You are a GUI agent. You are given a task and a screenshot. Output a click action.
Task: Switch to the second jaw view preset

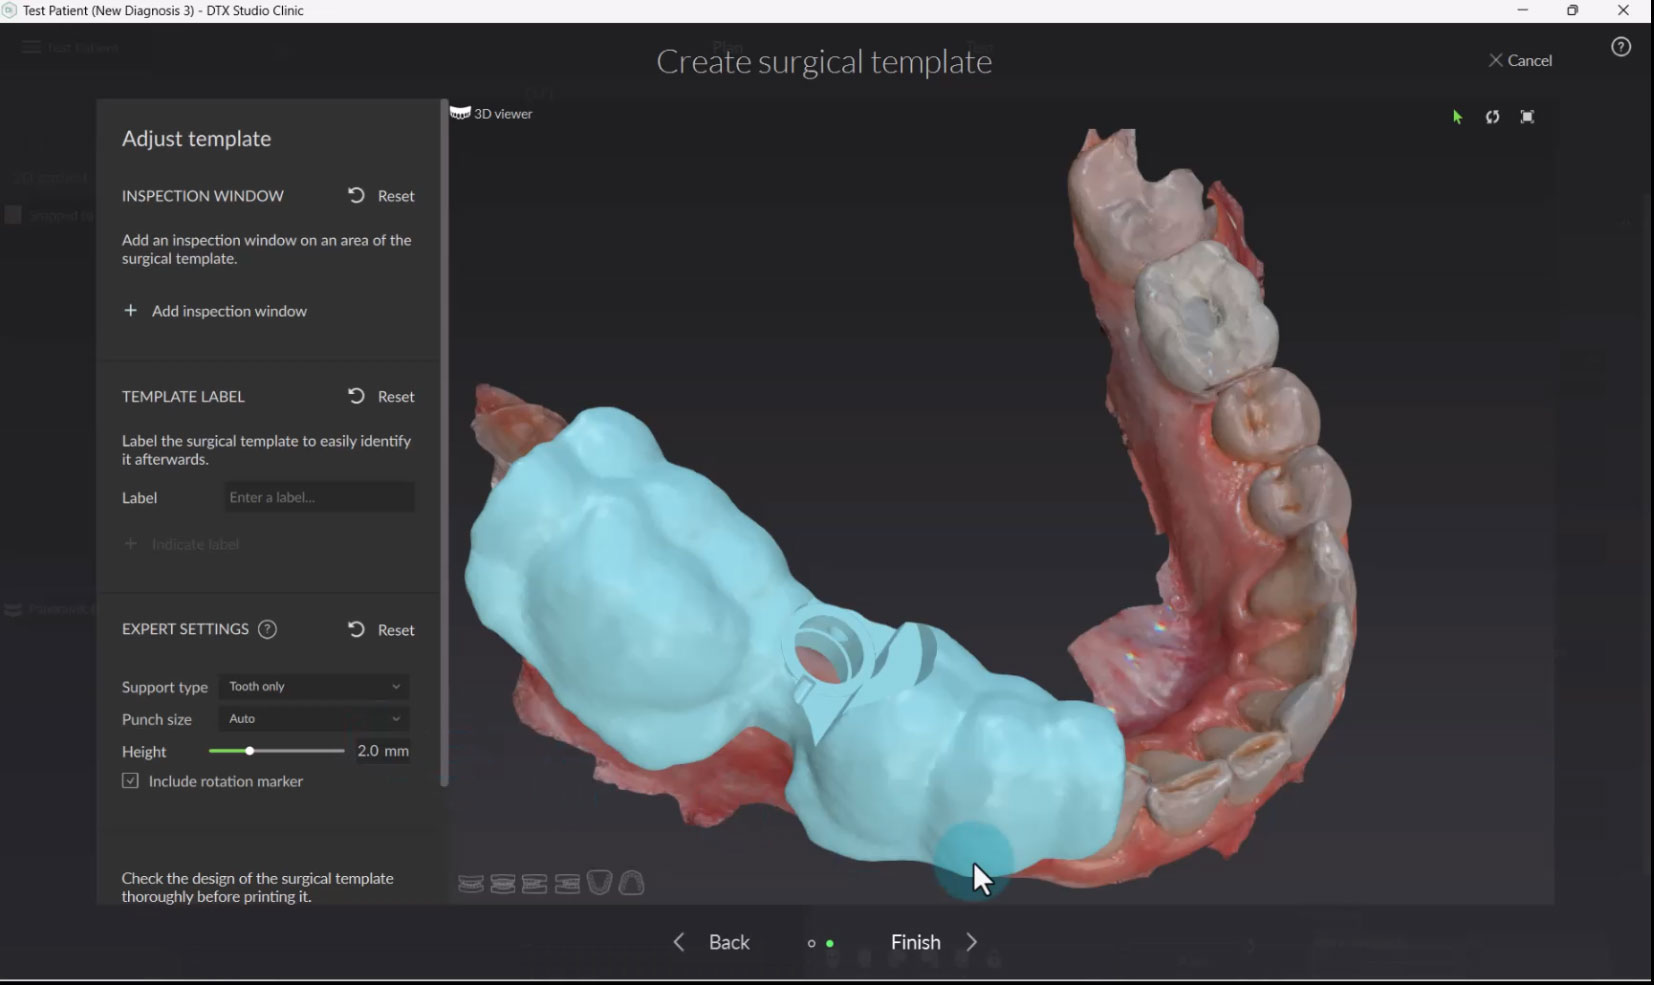coord(503,883)
